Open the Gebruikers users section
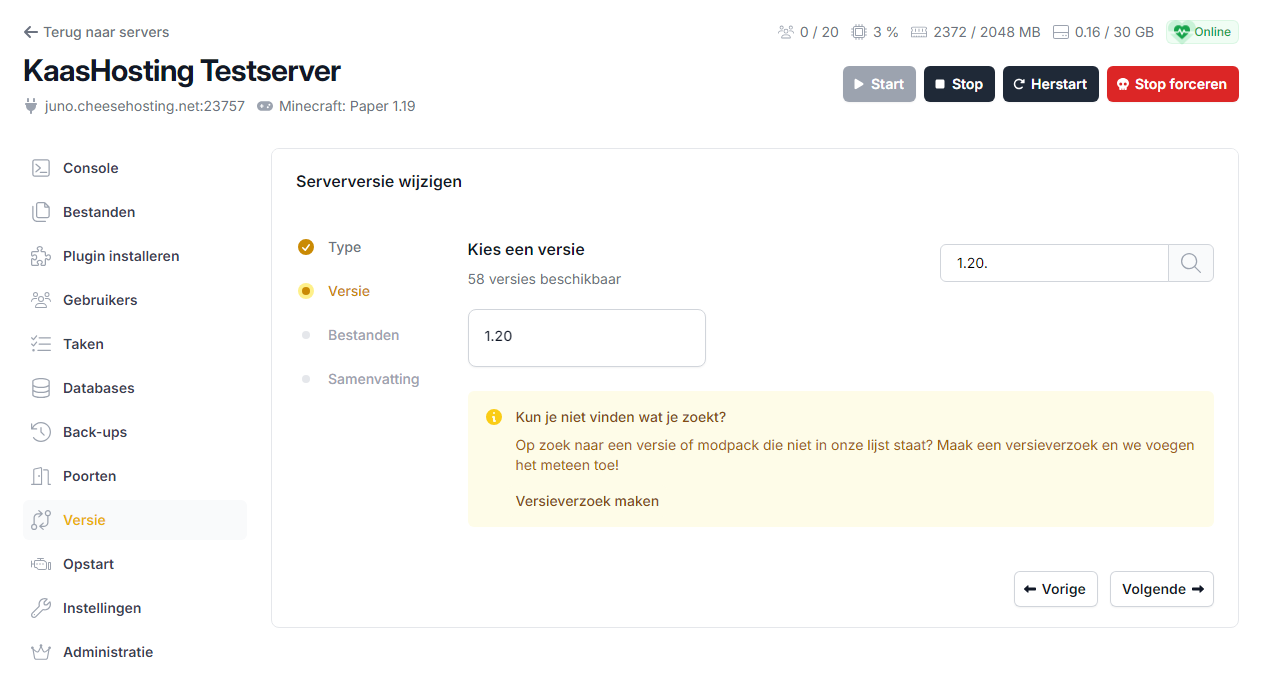1269x693 pixels. click(x=99, y=300)
